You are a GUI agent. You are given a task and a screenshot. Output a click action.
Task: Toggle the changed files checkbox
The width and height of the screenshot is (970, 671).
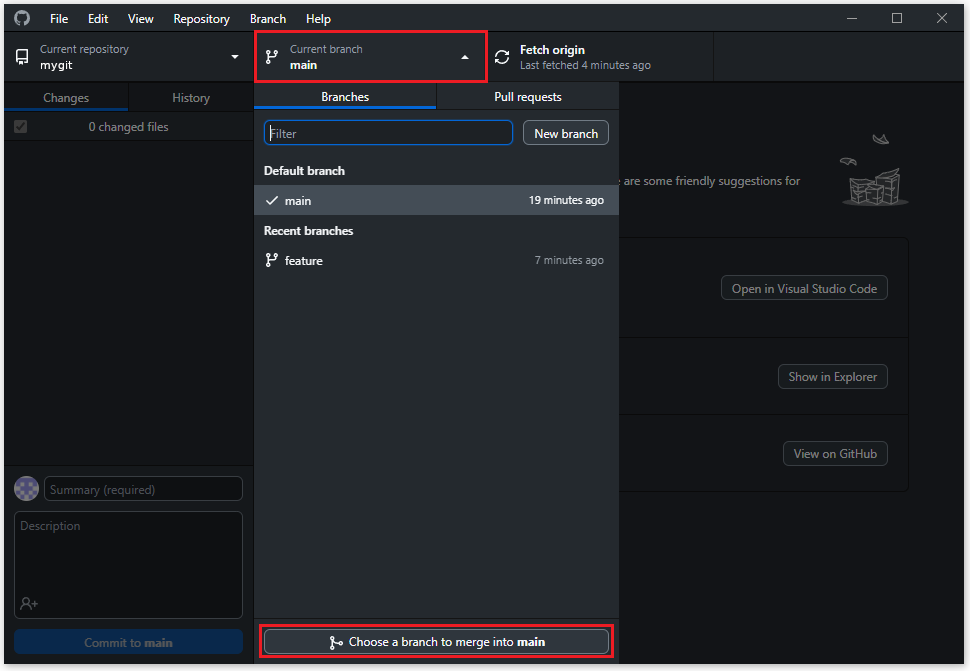(x=20, y=127)
